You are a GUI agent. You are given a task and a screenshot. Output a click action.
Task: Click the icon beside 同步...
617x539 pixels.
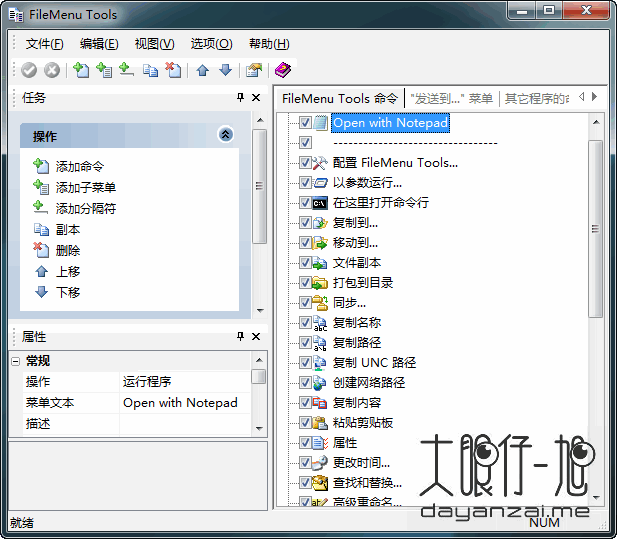pyautogui.click(x=320, y=303)
